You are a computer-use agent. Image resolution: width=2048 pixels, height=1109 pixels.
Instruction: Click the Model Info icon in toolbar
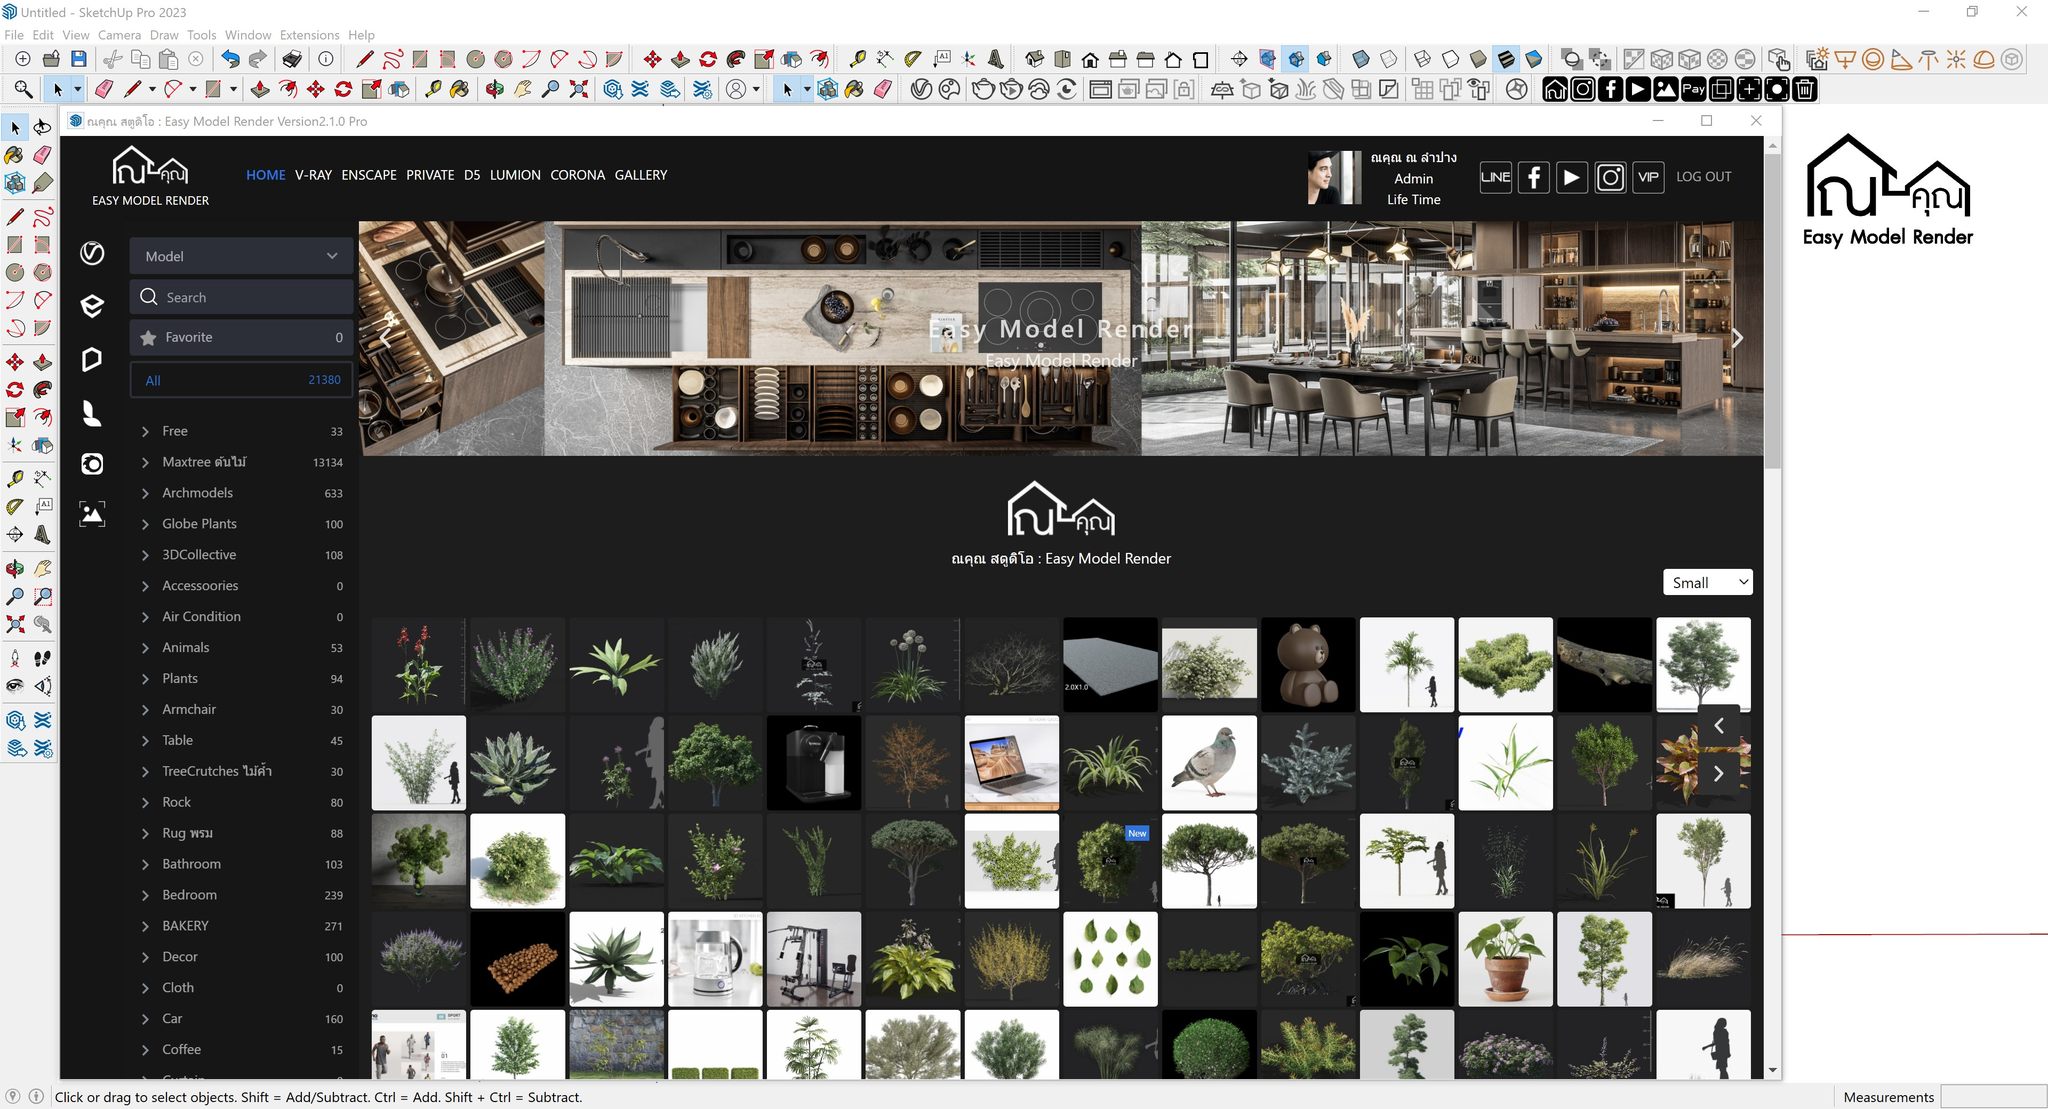(x=326, y=59)
